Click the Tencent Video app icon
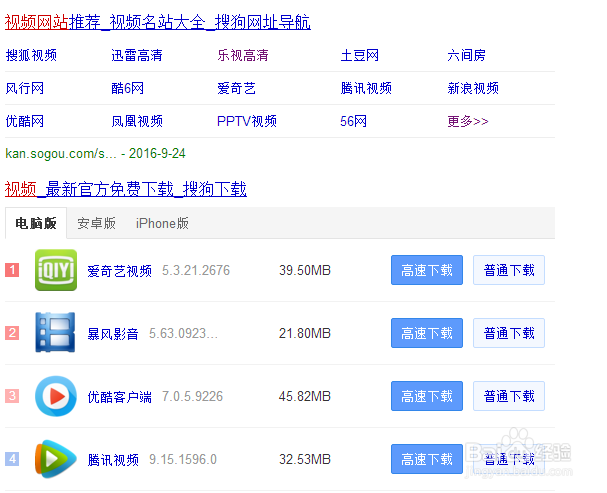The height and width of the screenshot is (493, 607). click(x=55, y=459)
